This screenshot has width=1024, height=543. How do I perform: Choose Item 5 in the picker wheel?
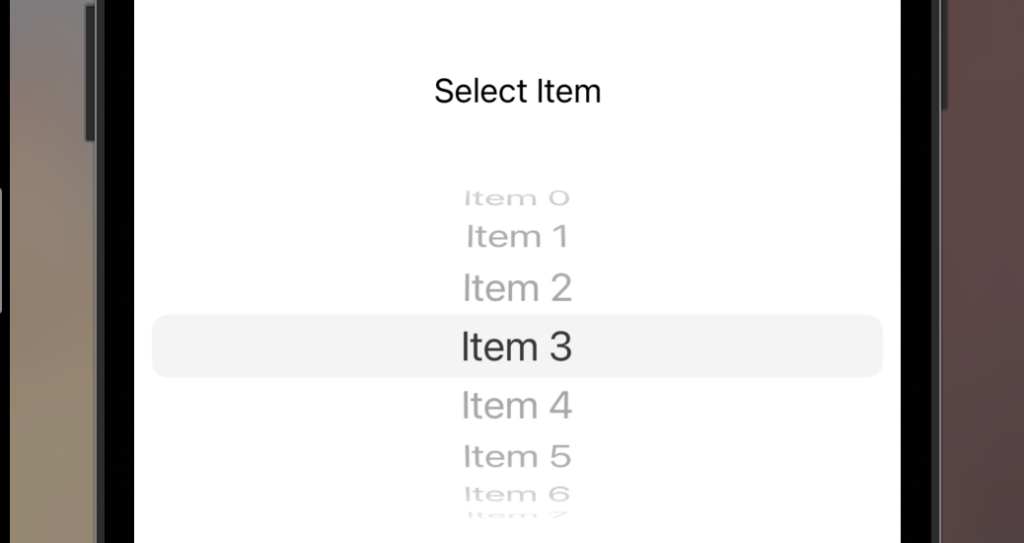point(517,456)
